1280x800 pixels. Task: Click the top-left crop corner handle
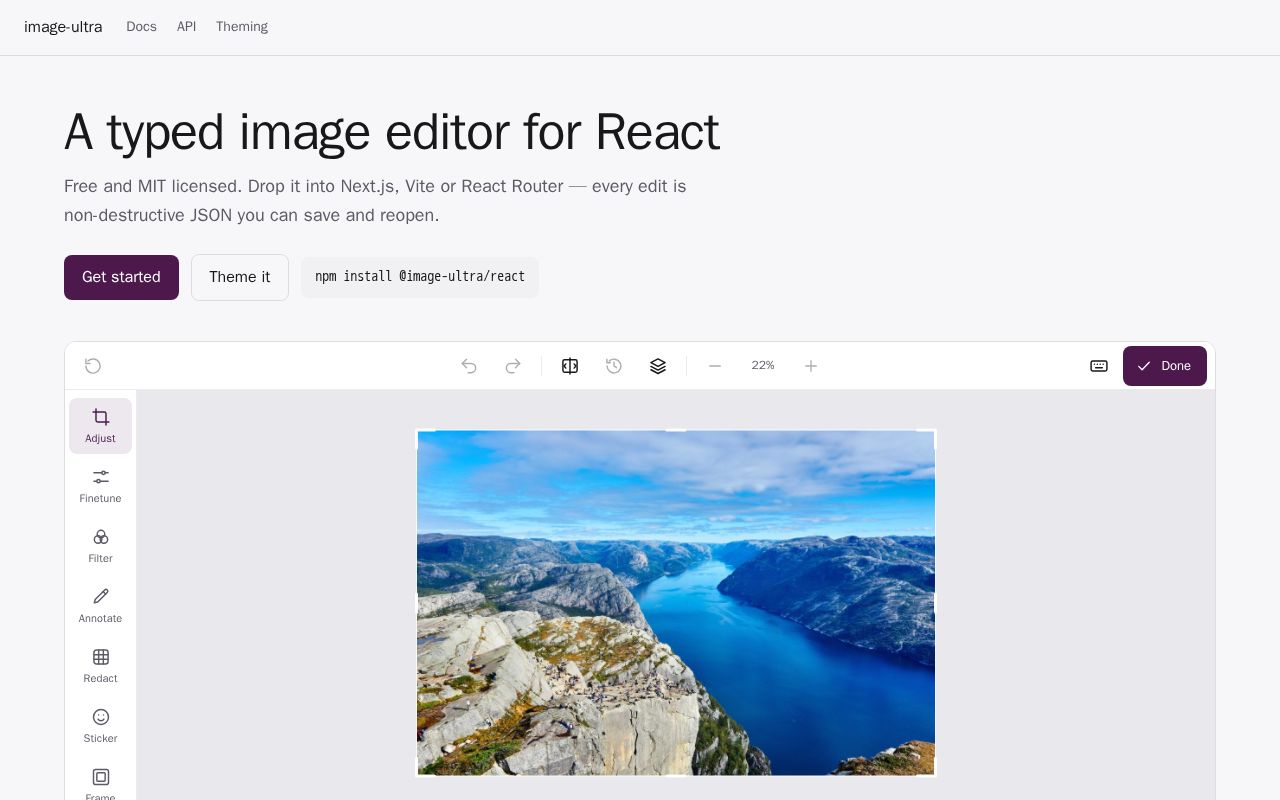[418, 431]
